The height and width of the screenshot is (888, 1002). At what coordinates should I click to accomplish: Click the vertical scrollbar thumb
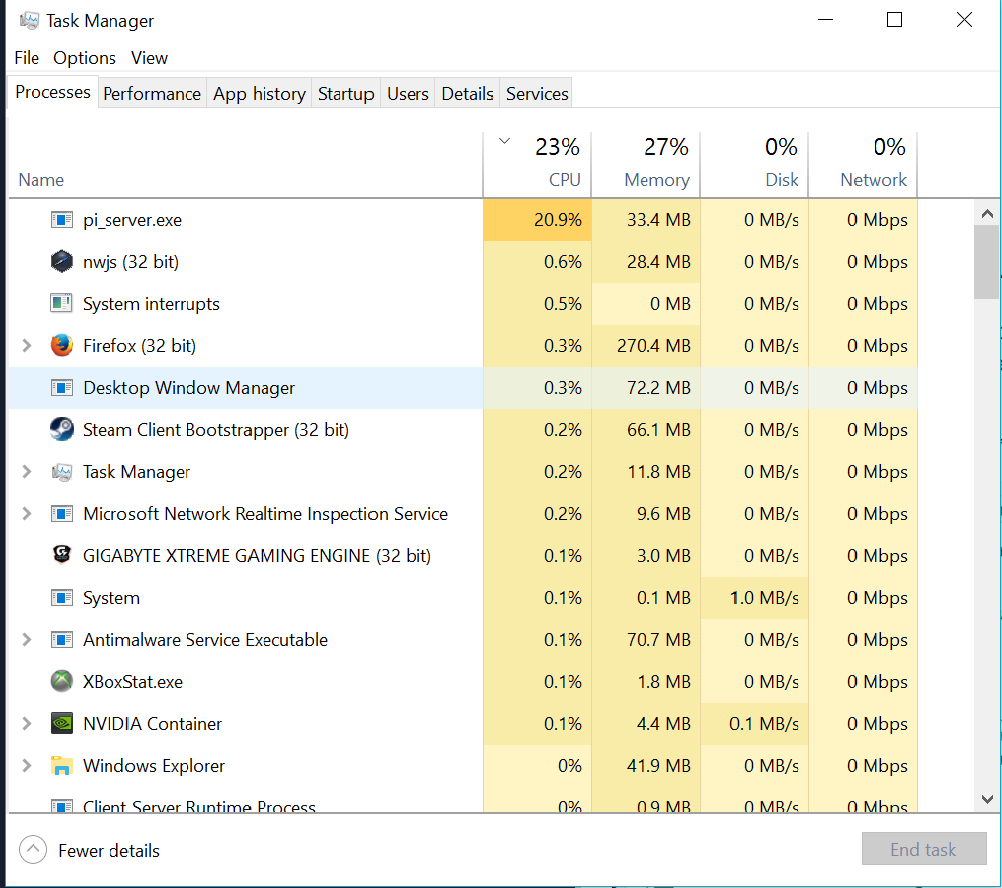click(x=987, y=262)
